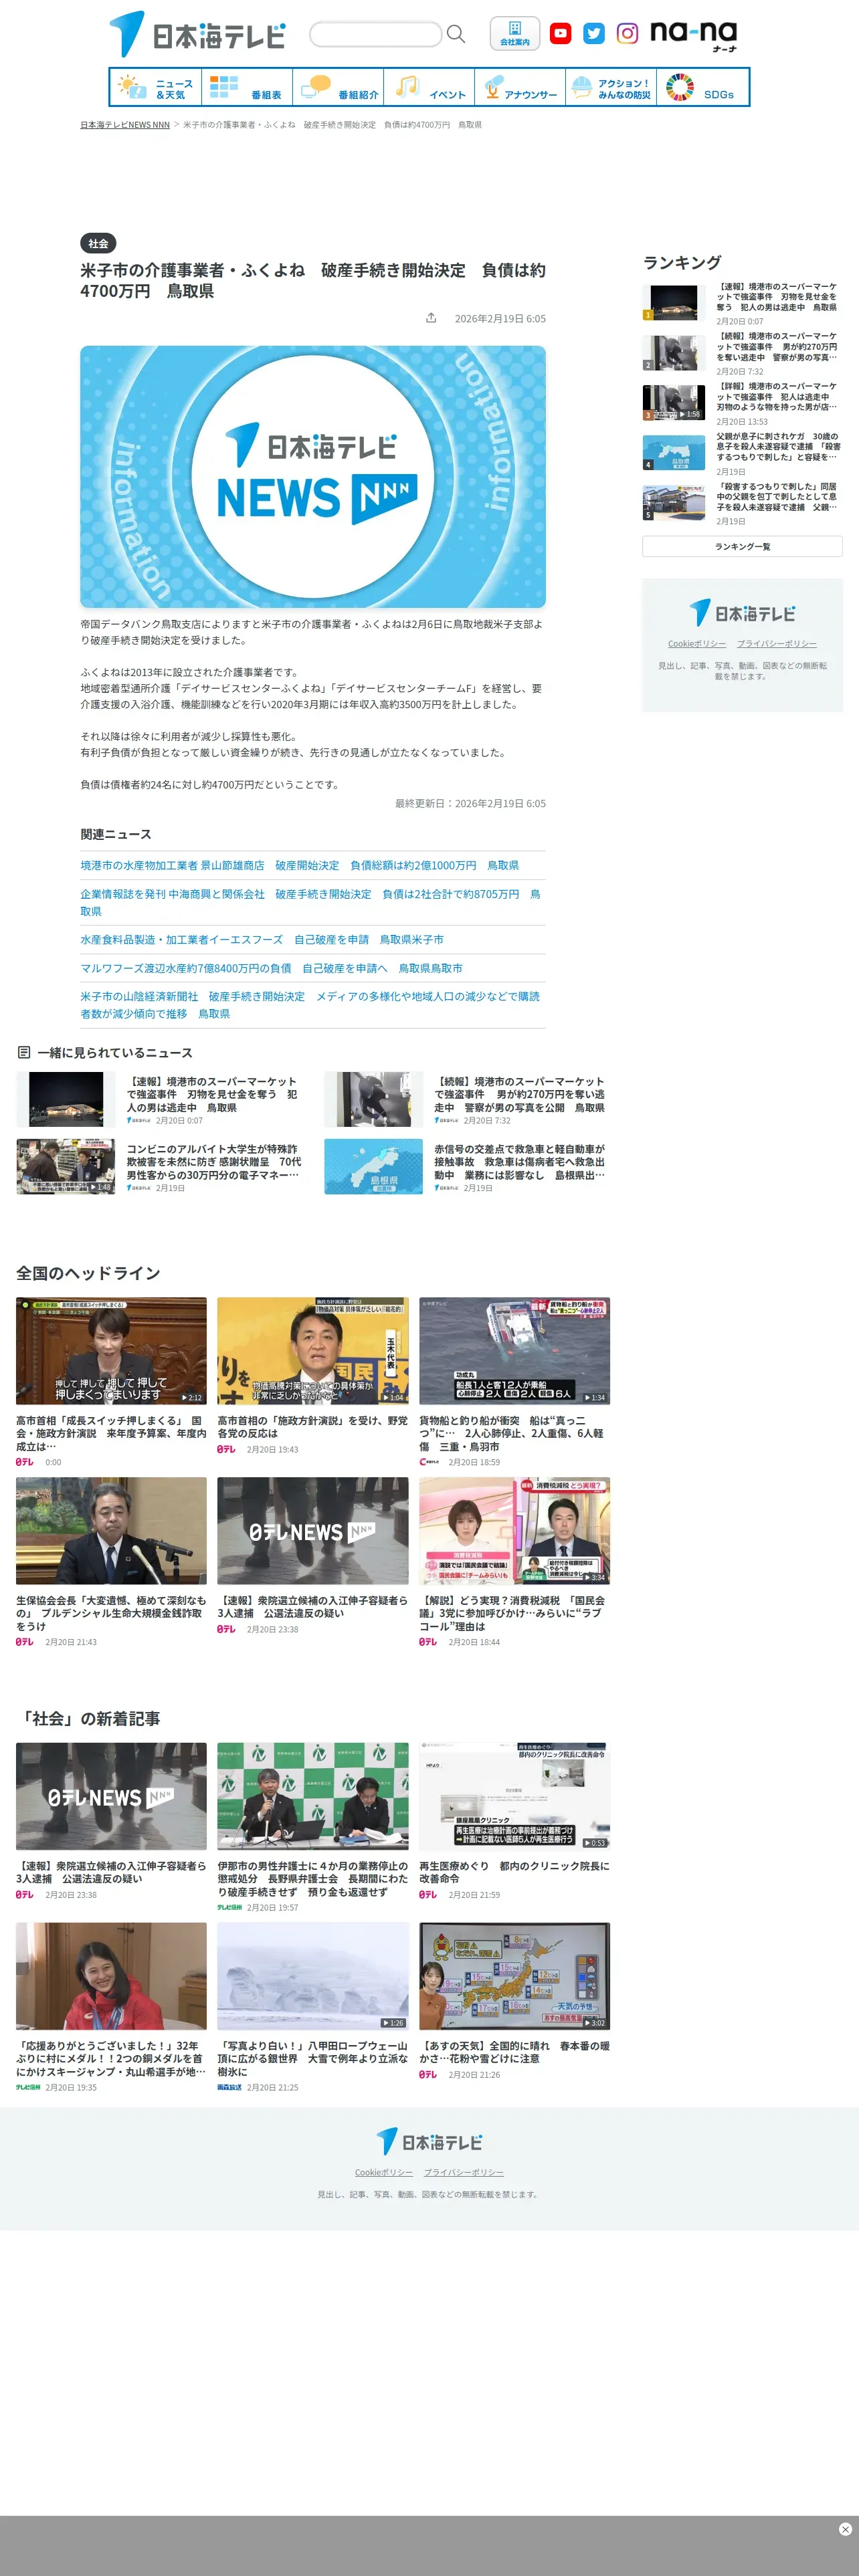Viewport: 859px width, 2576px height.
Task: Play 高市首相 成長スイッチ headline video
Action: pyautogui.click(x=111, y=1351)
